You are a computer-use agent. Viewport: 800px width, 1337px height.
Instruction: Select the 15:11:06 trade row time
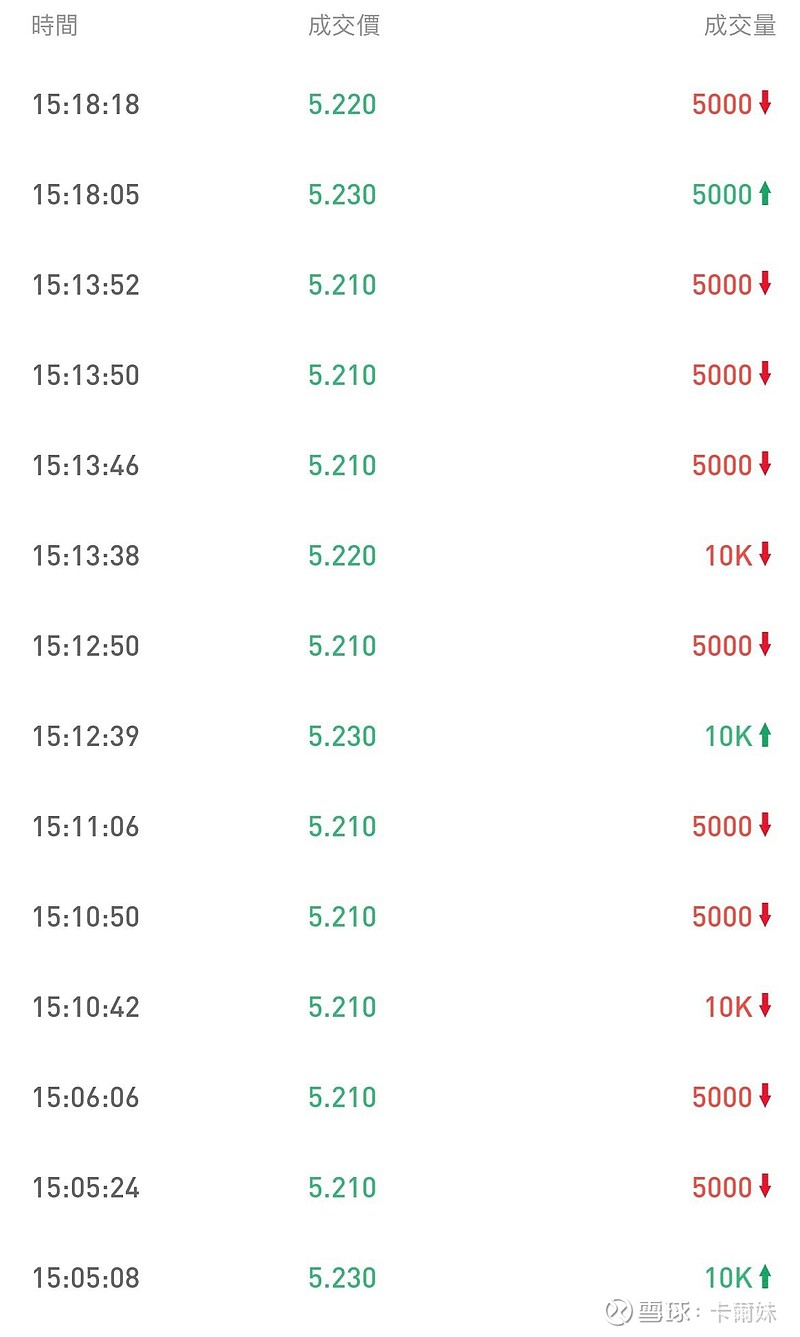[86, 826]
